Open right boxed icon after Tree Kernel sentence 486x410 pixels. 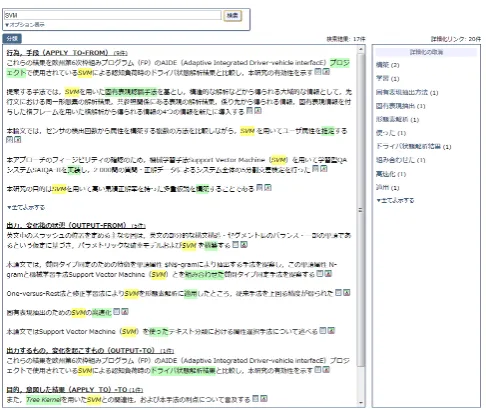pos(264,398)
